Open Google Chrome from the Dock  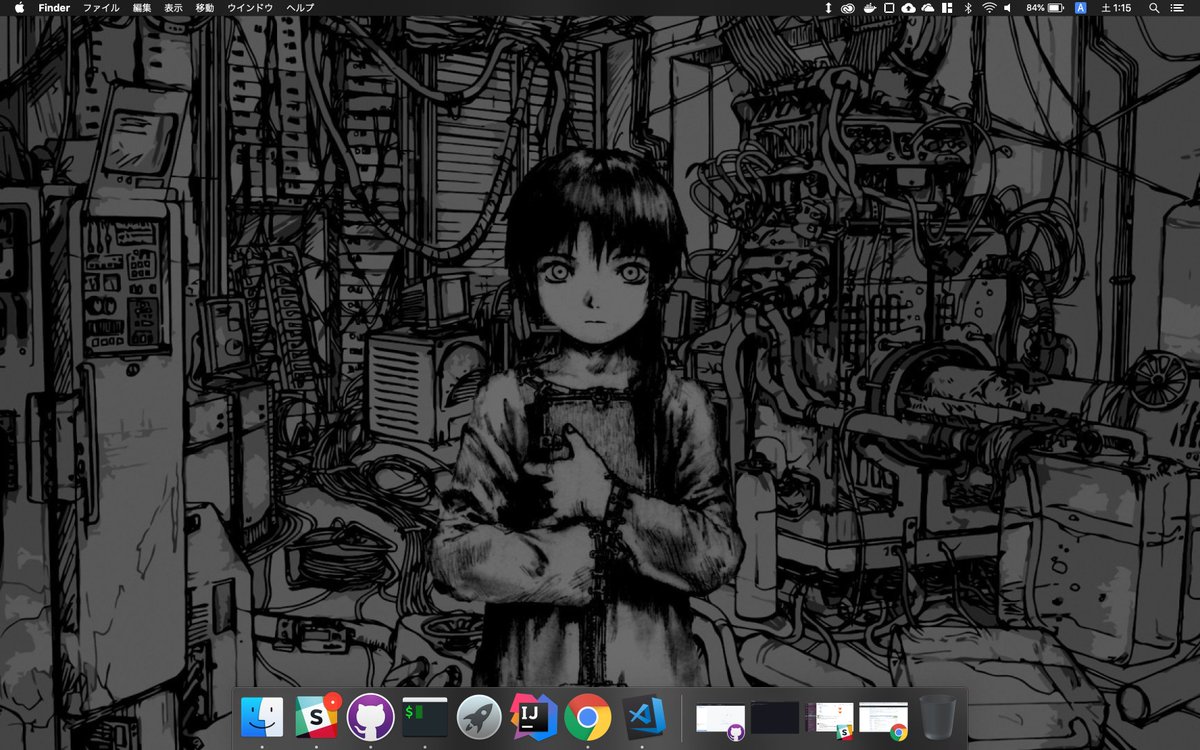coord(588,717)
